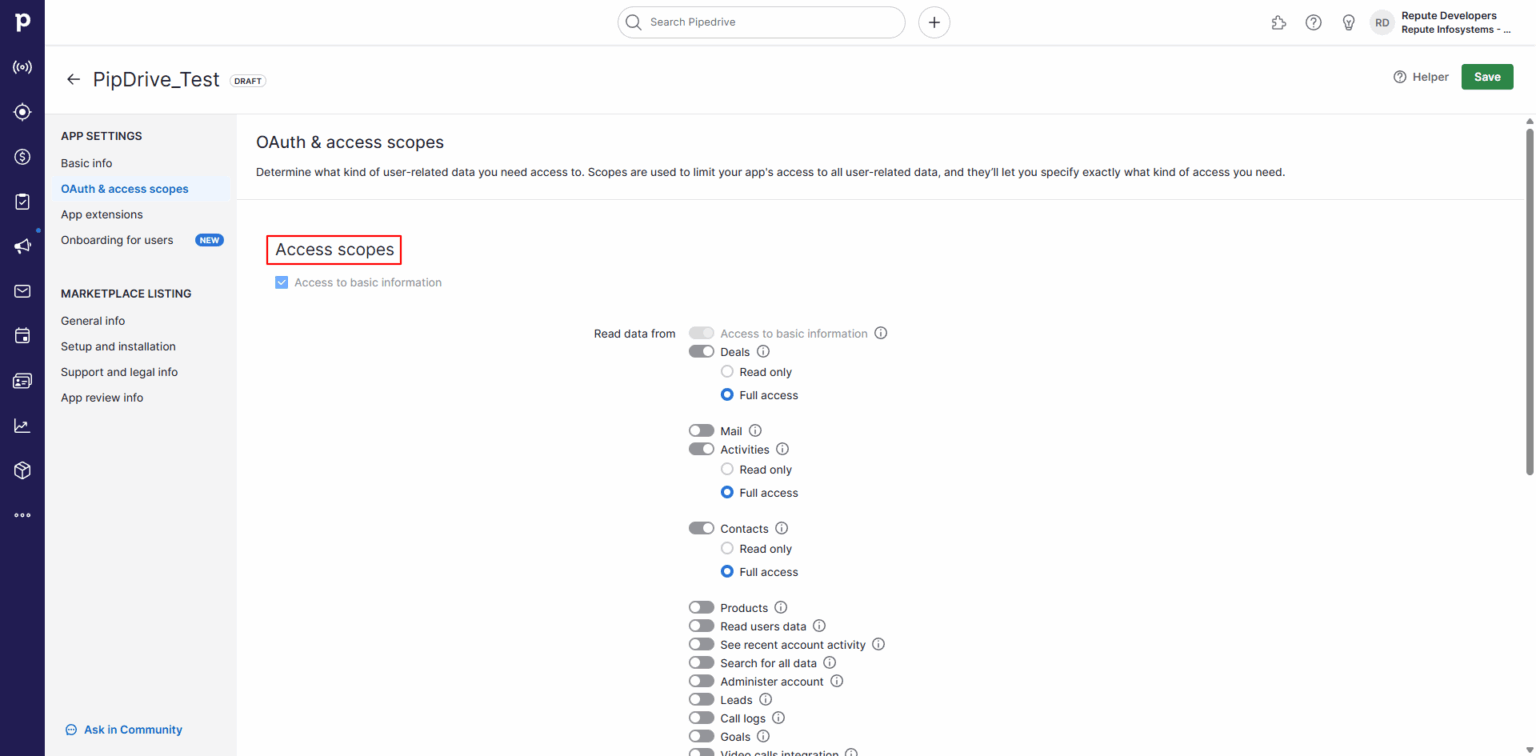Enable the Leads scope toggle
Screen dimensions: 1536x756
coord(701,700)
